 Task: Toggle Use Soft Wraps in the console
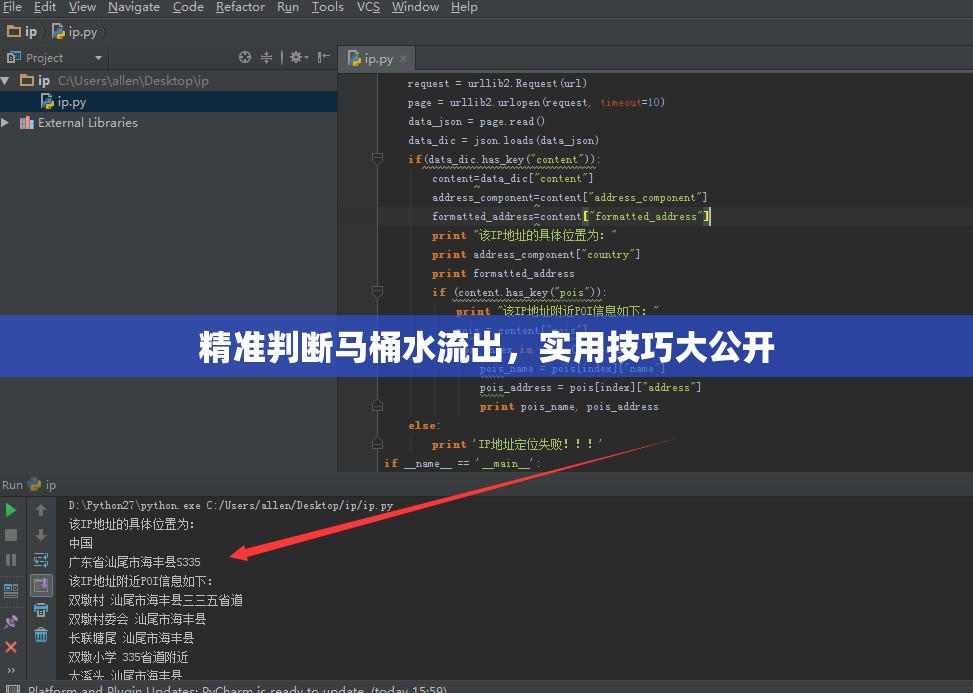point(41,560)
